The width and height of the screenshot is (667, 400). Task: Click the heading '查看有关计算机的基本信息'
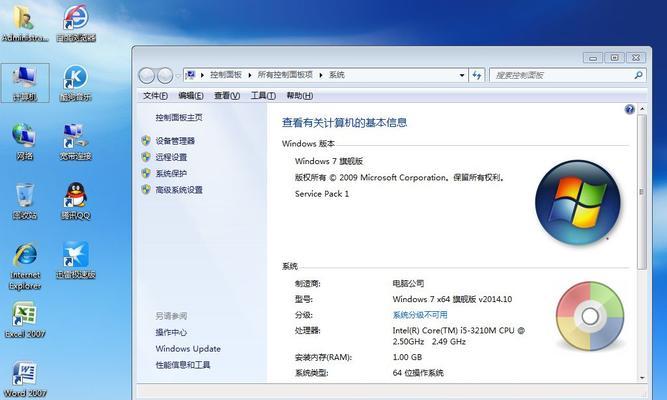(x=345, y=123)
